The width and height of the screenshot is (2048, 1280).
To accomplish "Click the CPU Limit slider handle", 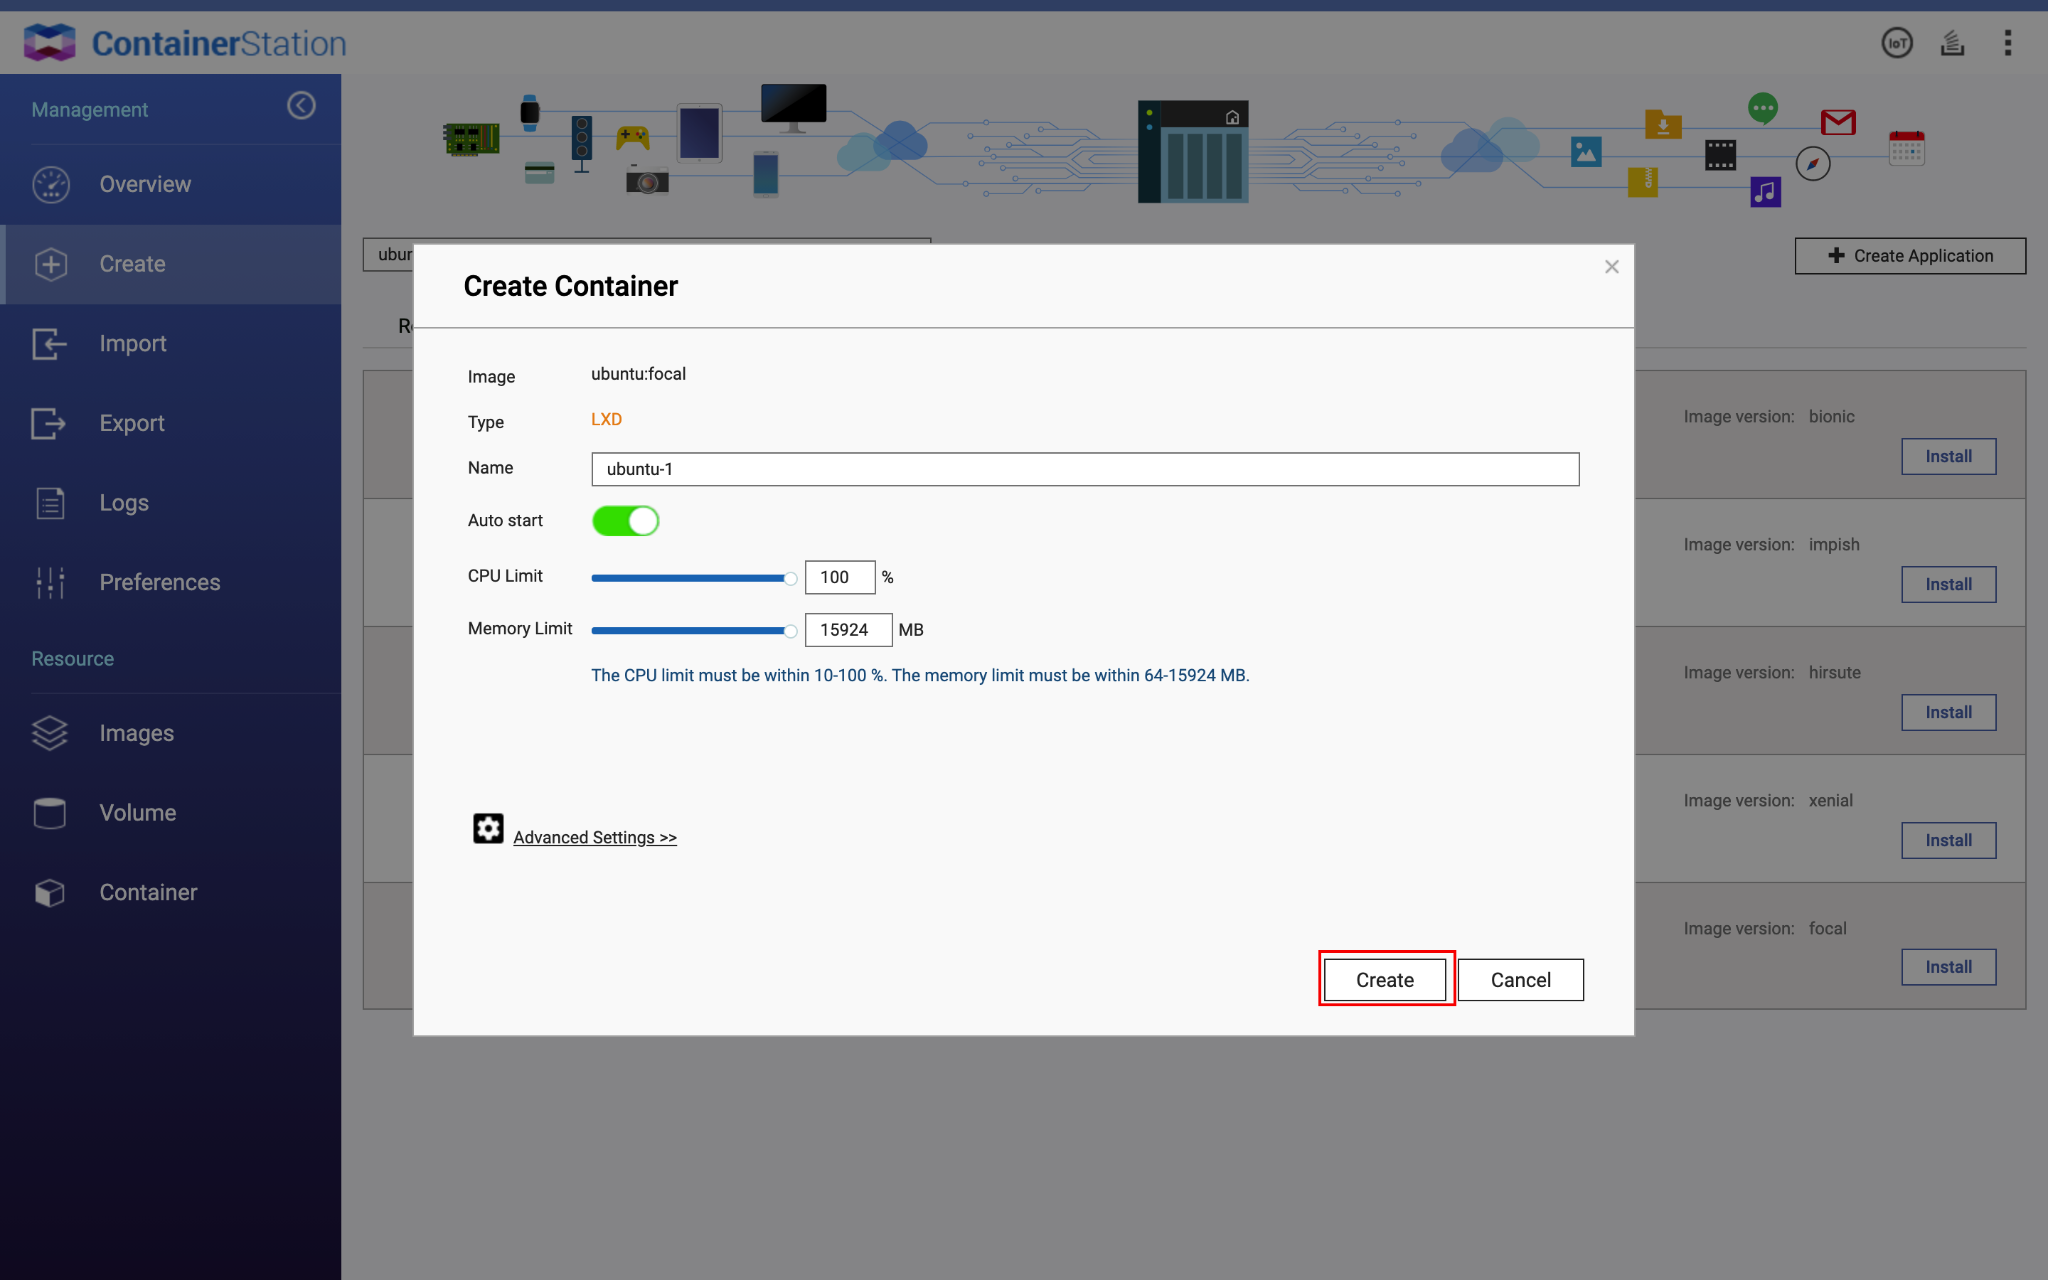I will pyautogui.click(x=790, y=578).
